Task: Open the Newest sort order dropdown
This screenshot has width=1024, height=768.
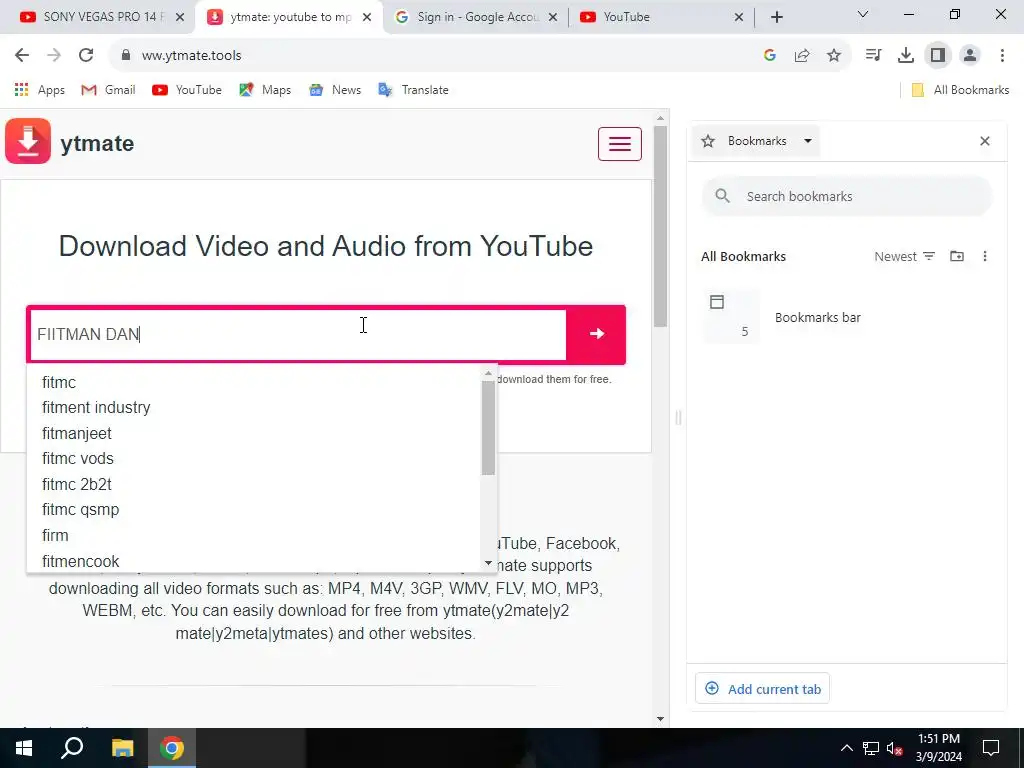Action: click(x=904, y=257)
